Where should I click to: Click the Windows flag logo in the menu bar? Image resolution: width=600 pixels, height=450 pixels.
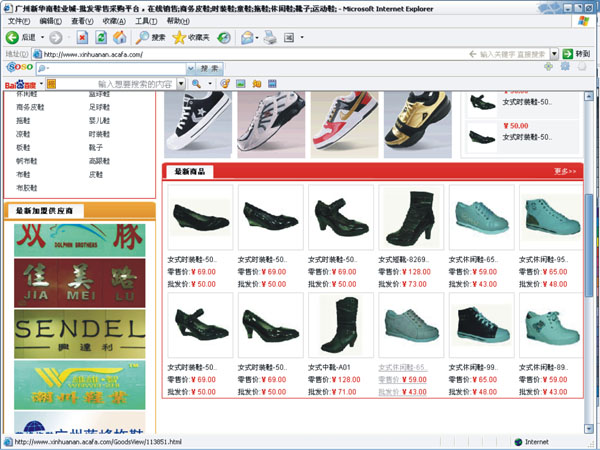[584, 21]
